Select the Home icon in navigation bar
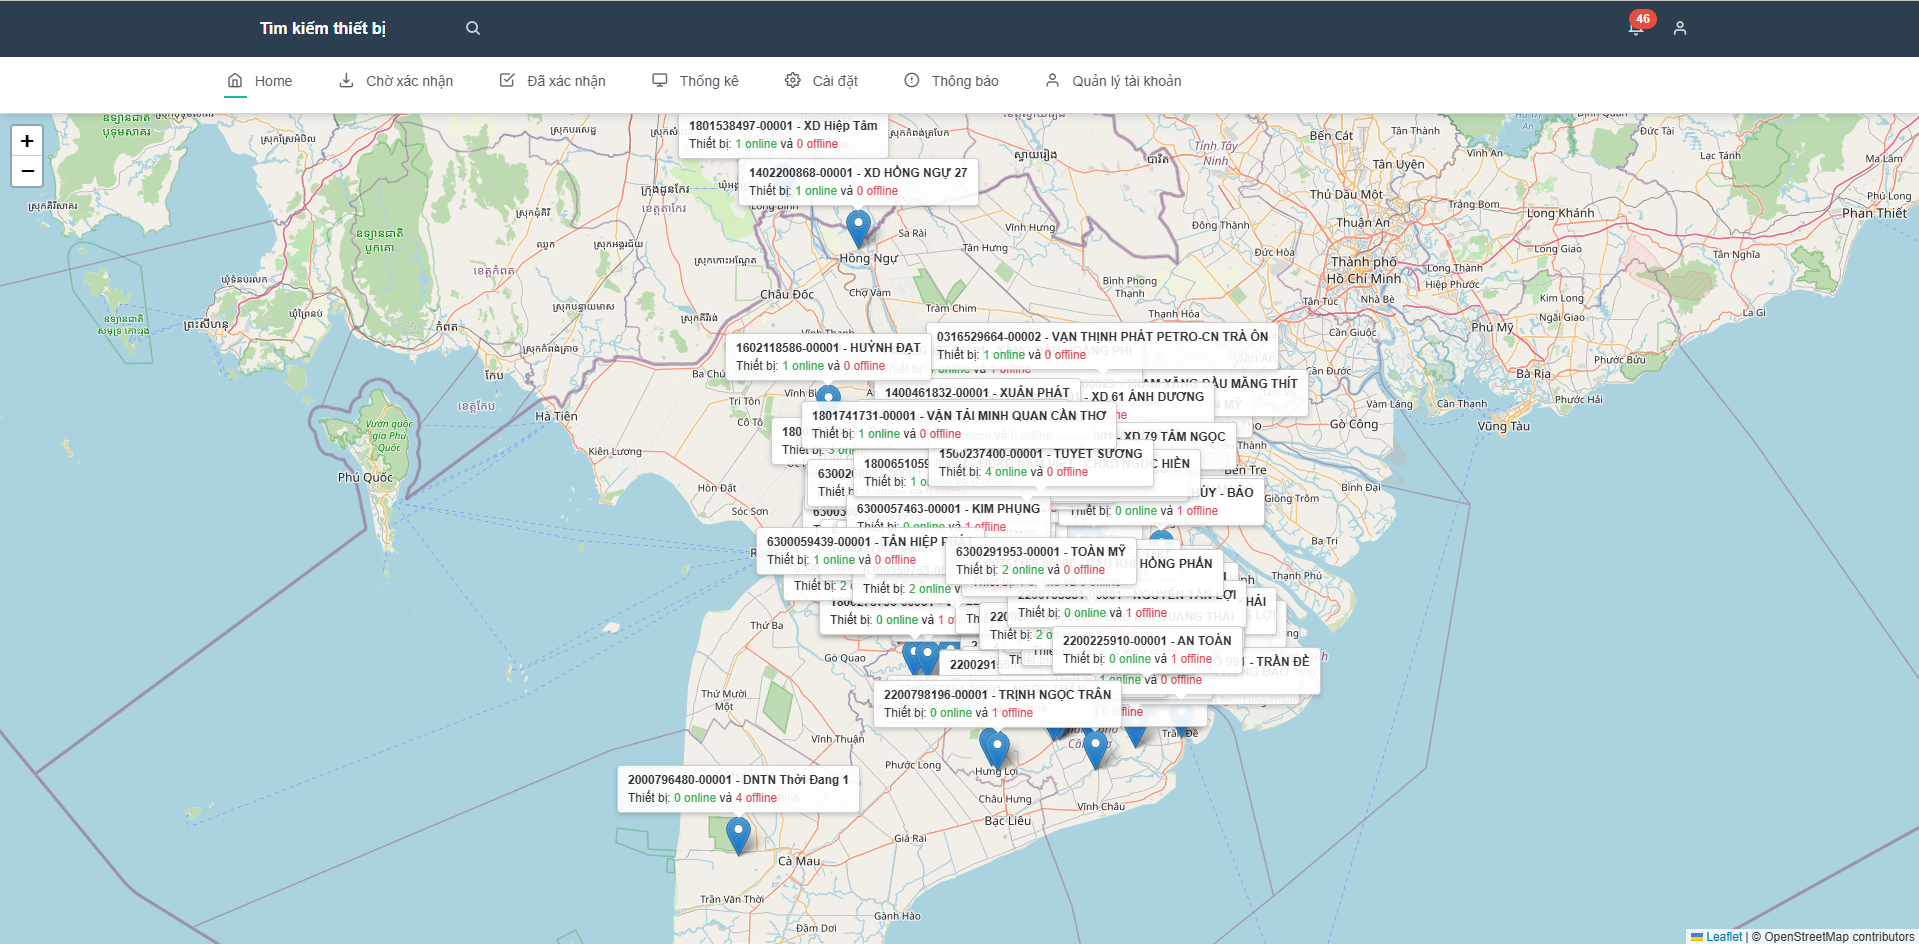The height and width of the screenshot is (944, 1919). pos(234,80)
